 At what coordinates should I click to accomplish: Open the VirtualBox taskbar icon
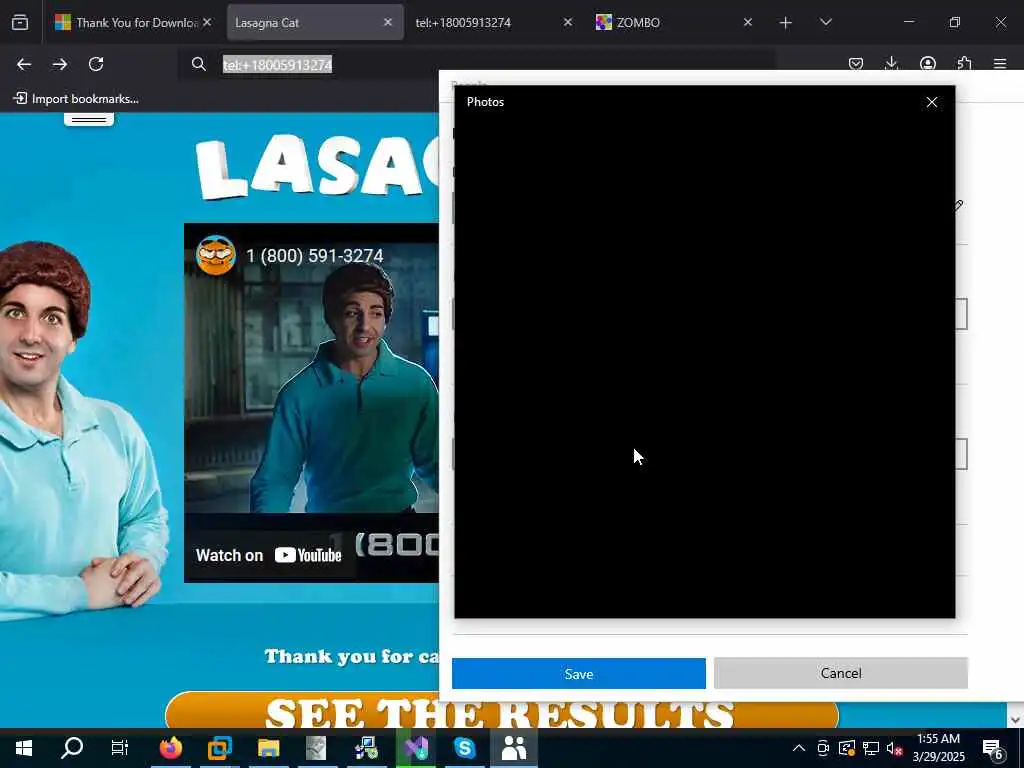pyautogui.click(x=219, y=748)
